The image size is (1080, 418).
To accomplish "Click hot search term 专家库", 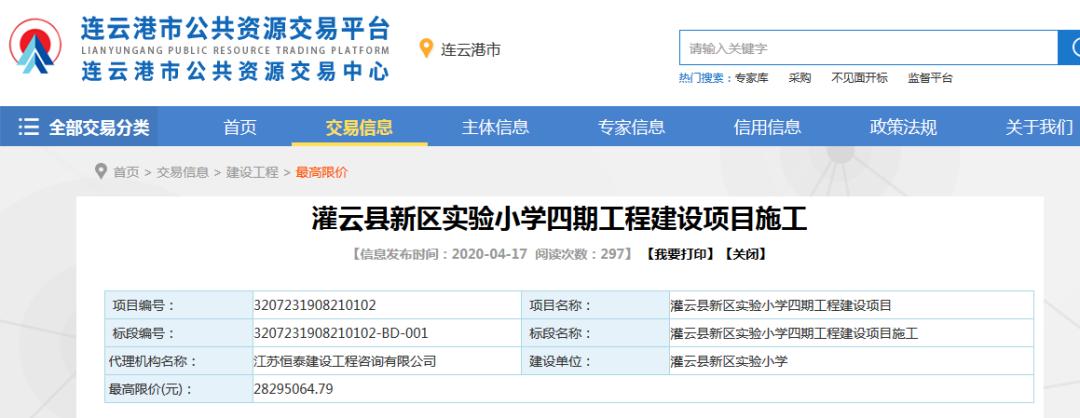I will (751, 78).
